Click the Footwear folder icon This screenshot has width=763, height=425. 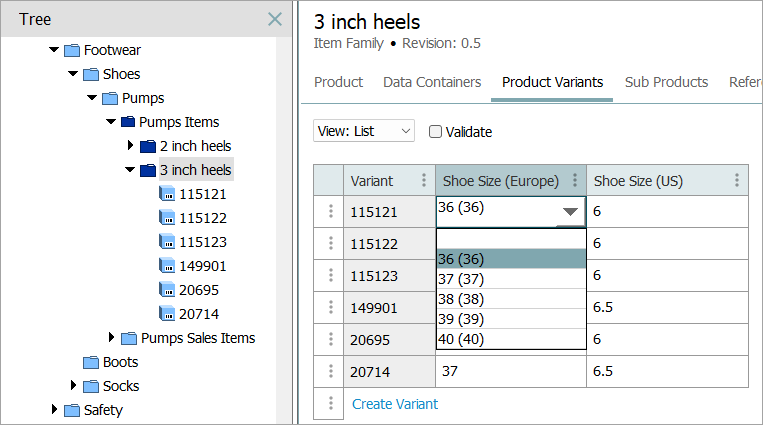(x=72, y=50)
